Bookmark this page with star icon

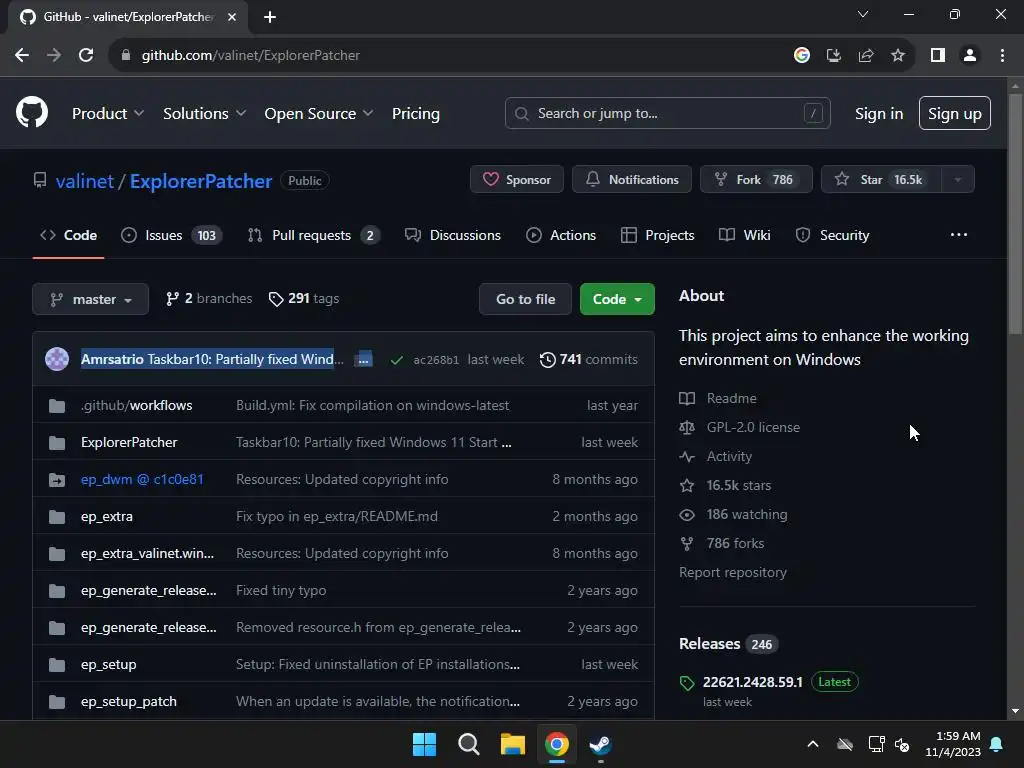(x=897, y=56)
